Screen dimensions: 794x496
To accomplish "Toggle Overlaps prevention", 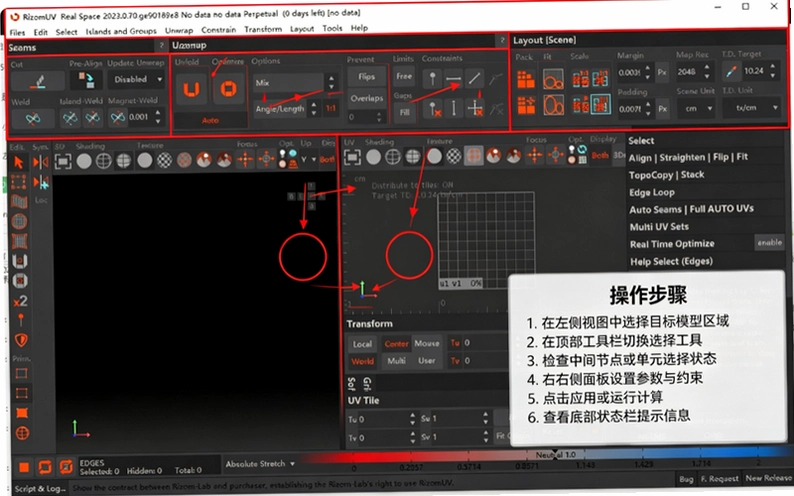I will [x=366, y=99].
